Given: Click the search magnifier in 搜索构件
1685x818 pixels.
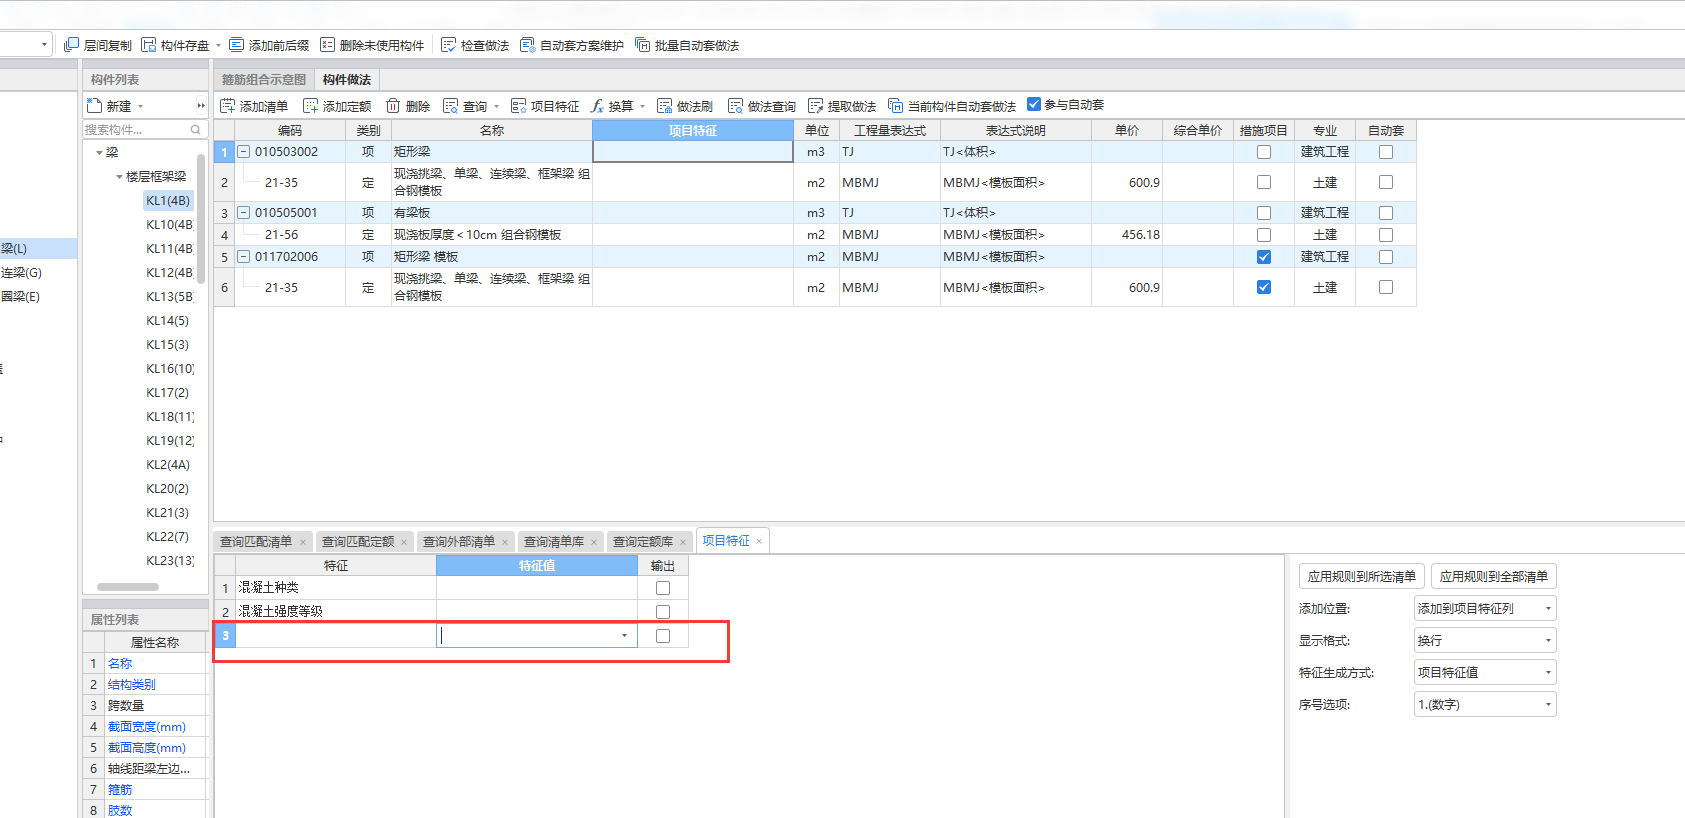Looking at the screenshot, I should (196, 130).
